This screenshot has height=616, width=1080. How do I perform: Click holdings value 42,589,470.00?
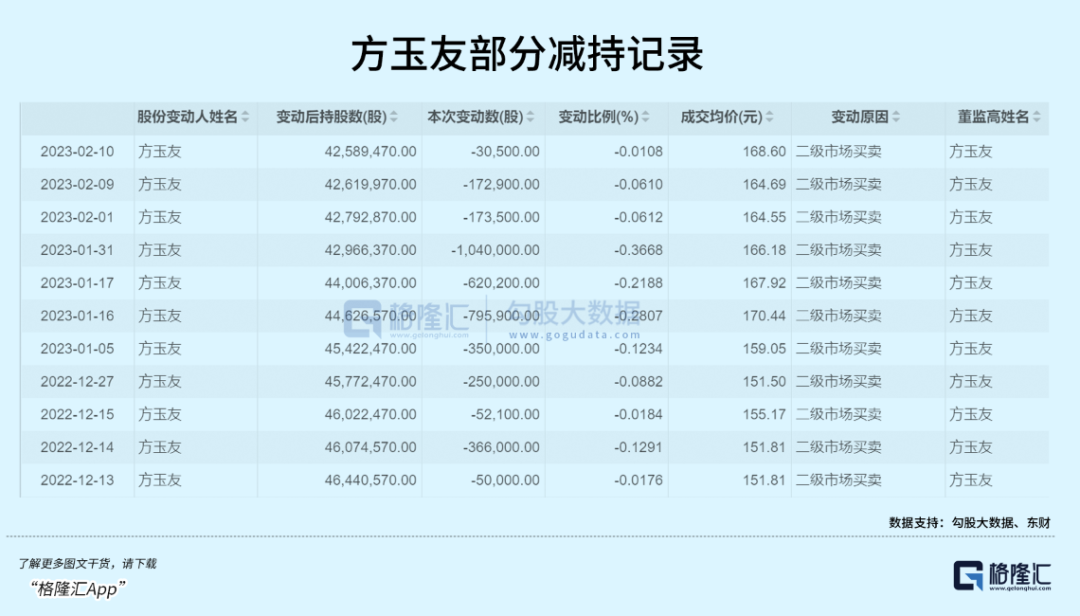[x=371, y=152]
